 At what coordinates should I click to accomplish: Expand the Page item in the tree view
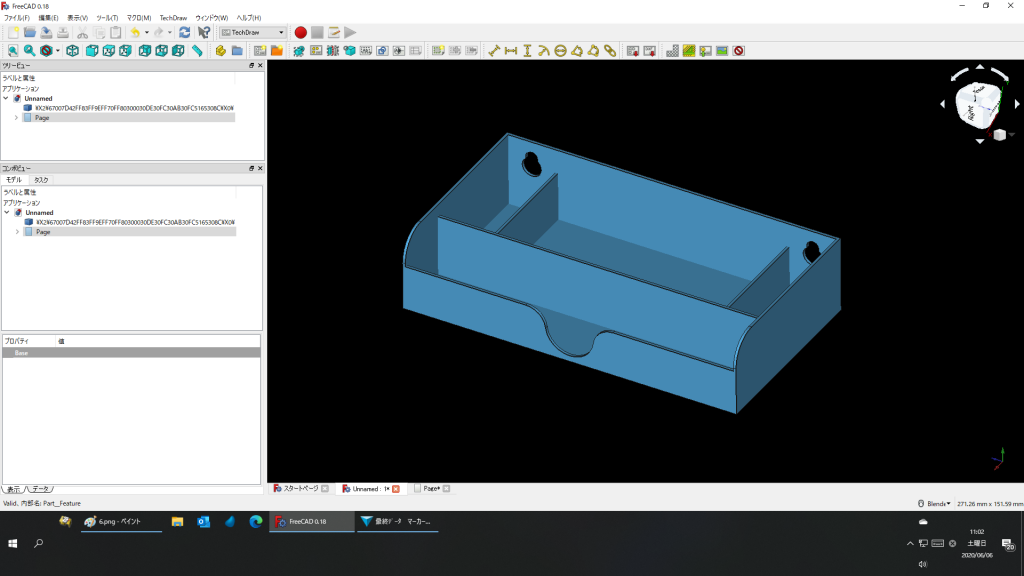pyautogui.click(x=16, y=118)
